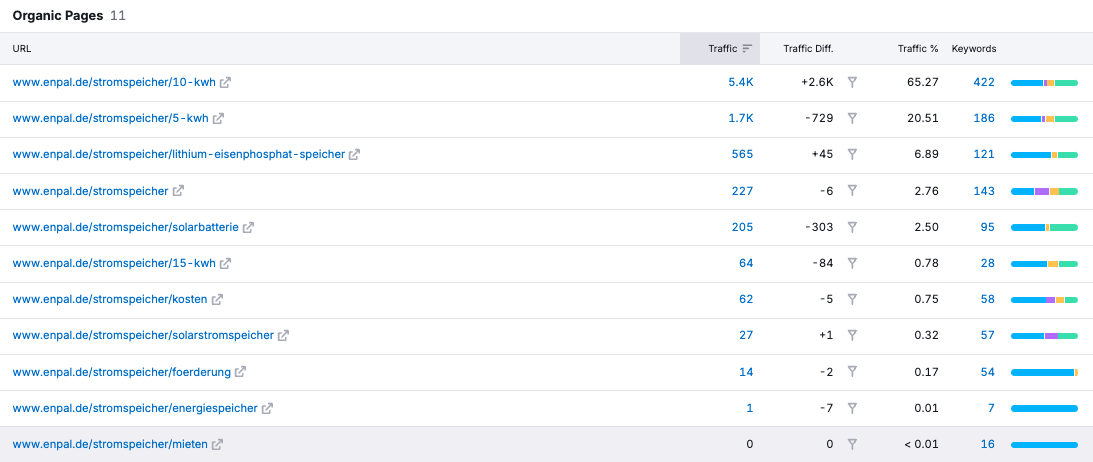This screenshot has height=462, width=1093.
Task: Click the purple segment in stromspeicher's bar
Action: (x=1041, y=191)
